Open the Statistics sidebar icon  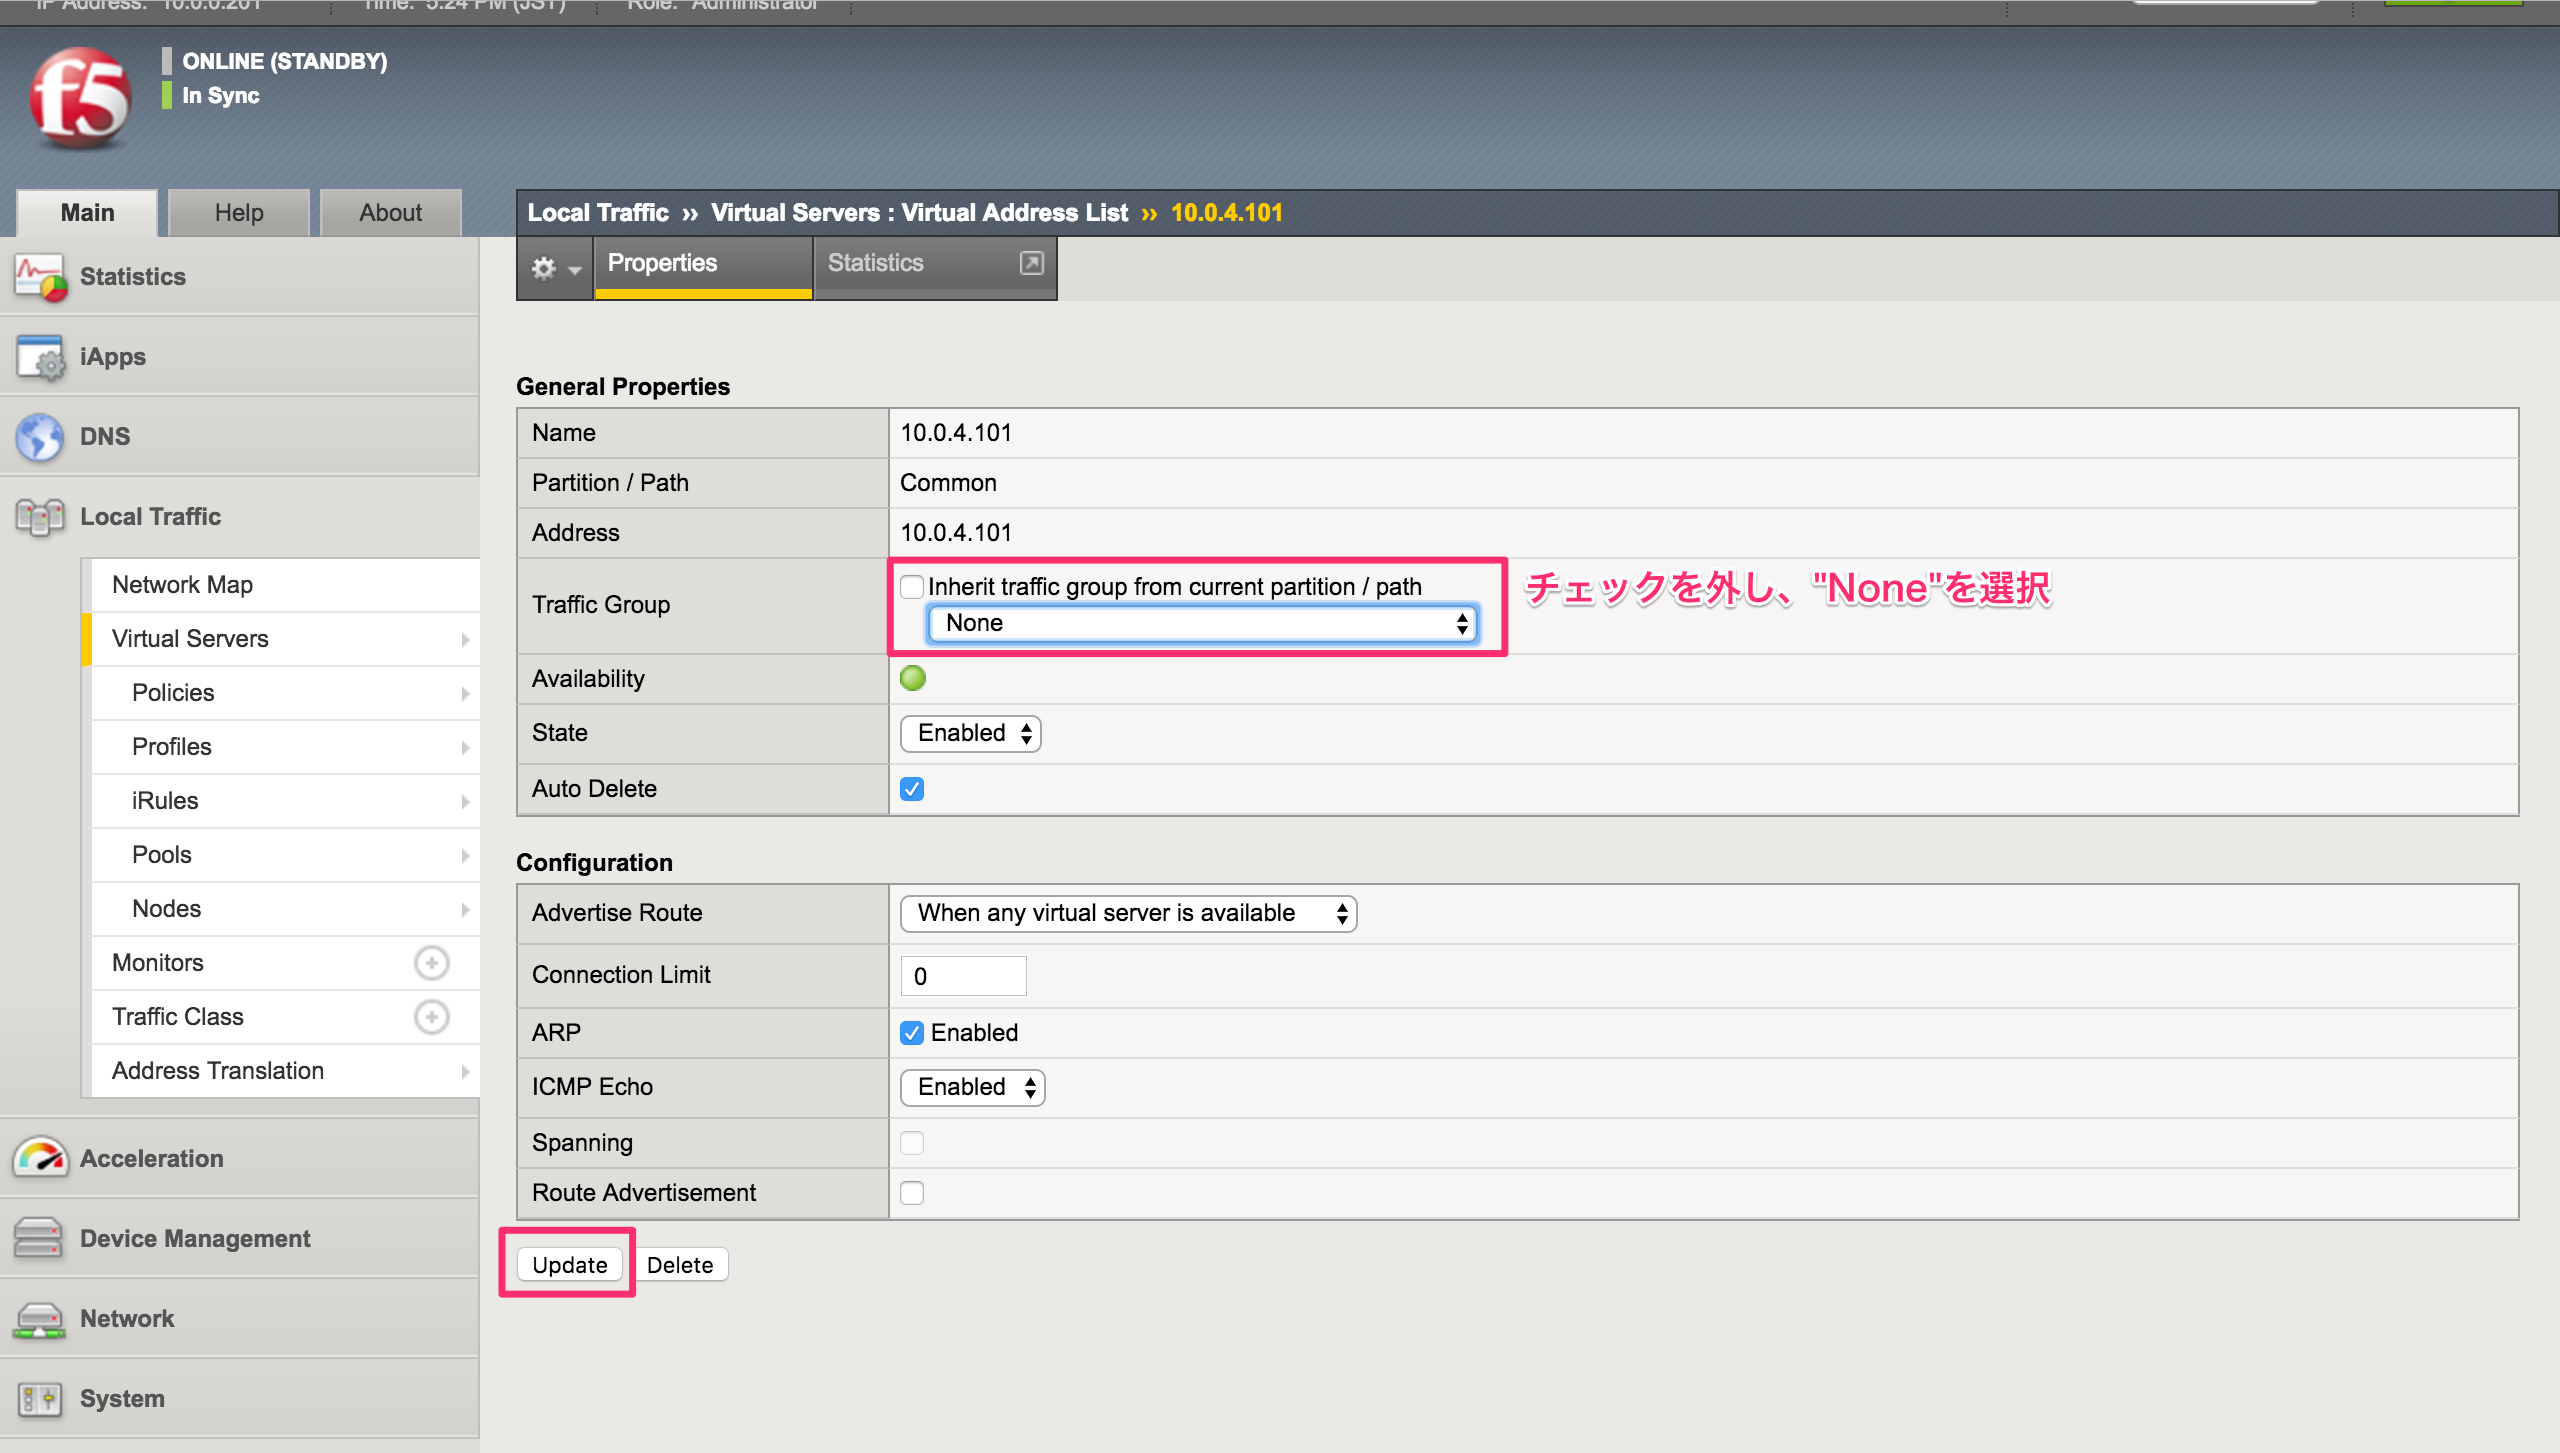click(40, 277)
